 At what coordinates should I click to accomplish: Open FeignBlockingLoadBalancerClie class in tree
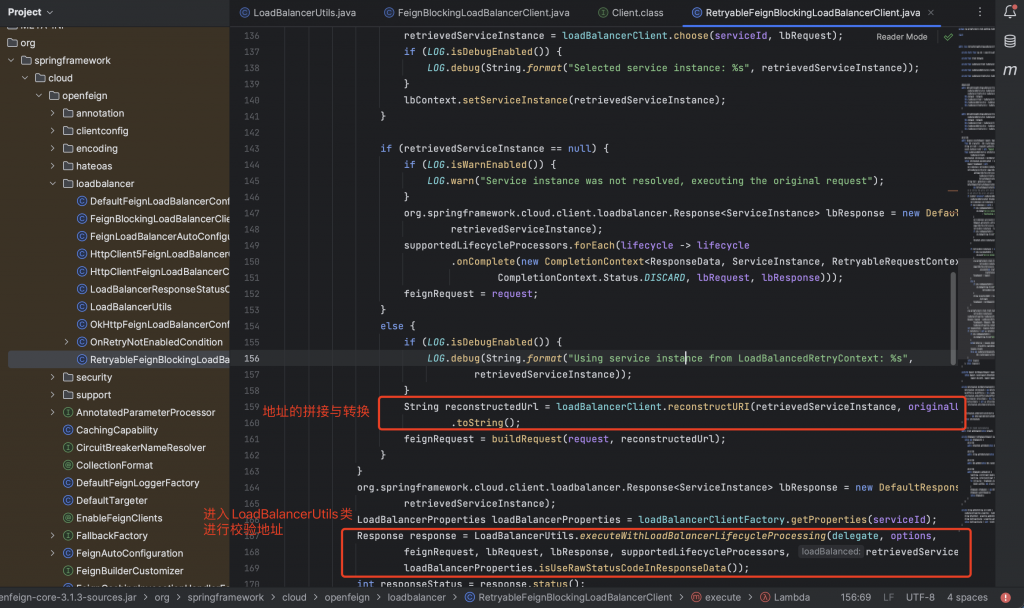153,219
